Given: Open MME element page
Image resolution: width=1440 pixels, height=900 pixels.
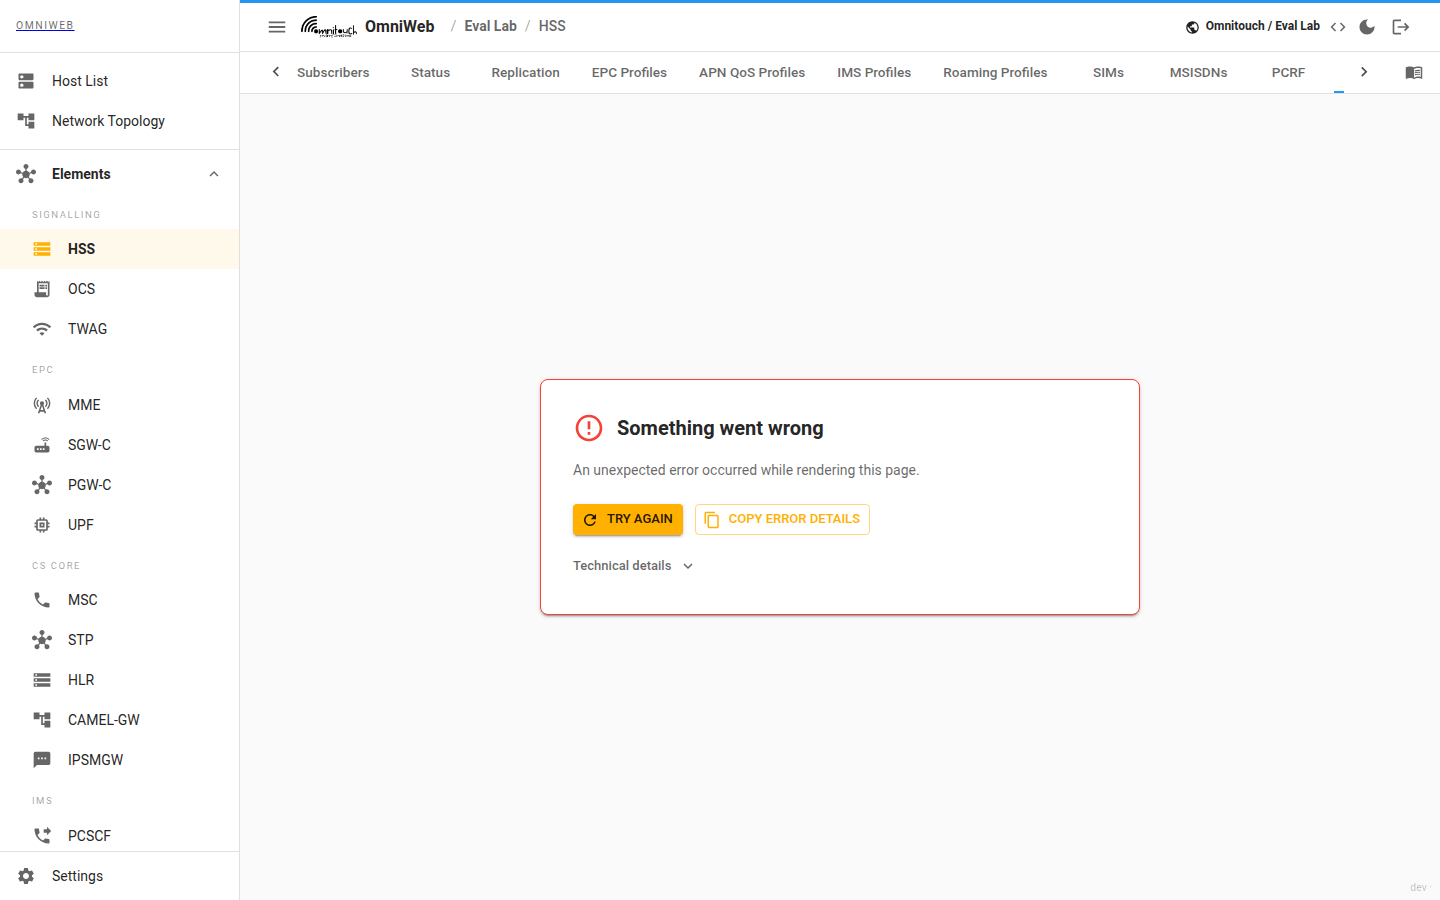Looking at the screenshot, I should point(120,405).
